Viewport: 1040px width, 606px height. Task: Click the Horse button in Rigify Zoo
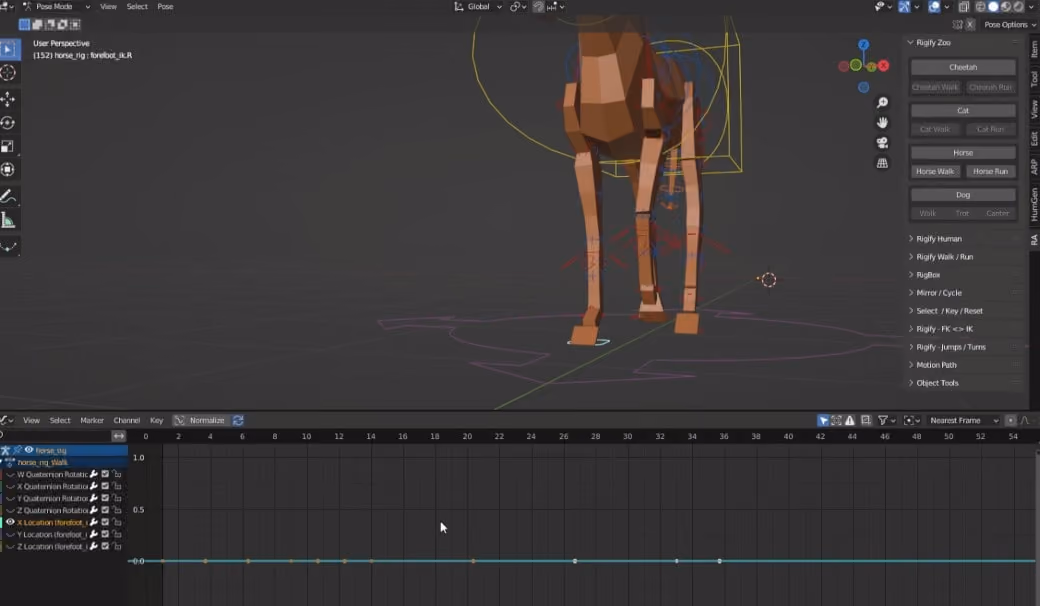[x=963, y=152]
